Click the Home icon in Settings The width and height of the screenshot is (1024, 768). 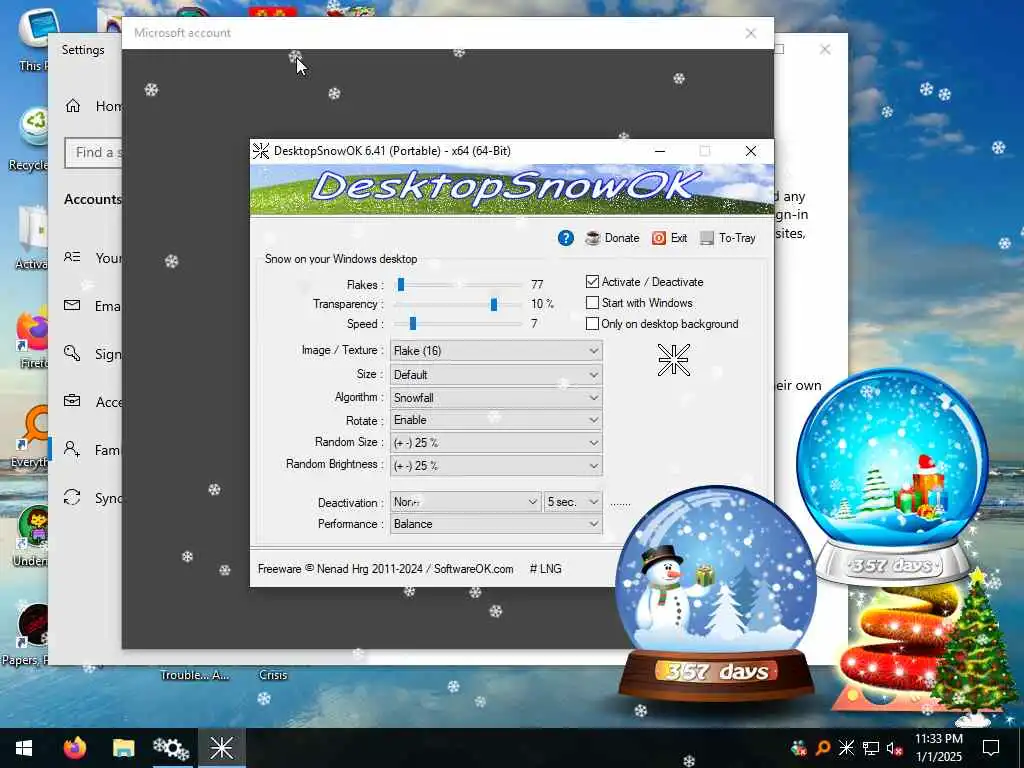click(72, 106)
